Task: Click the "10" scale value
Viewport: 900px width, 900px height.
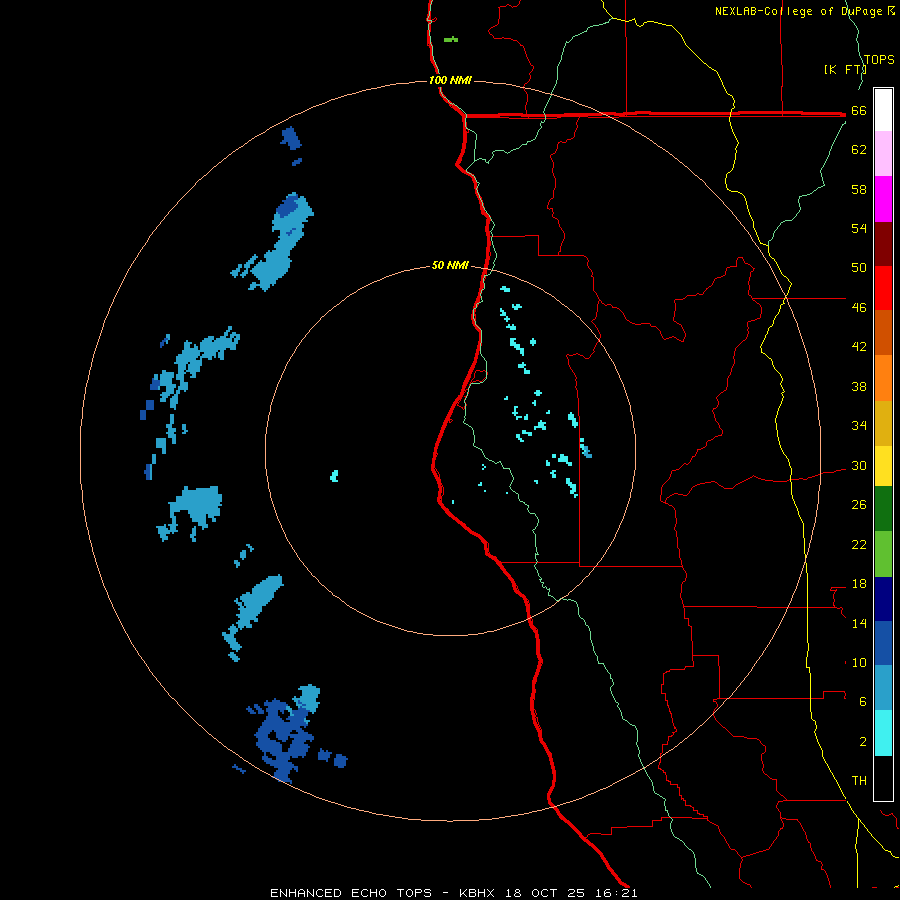Action: tap(859, 662)
